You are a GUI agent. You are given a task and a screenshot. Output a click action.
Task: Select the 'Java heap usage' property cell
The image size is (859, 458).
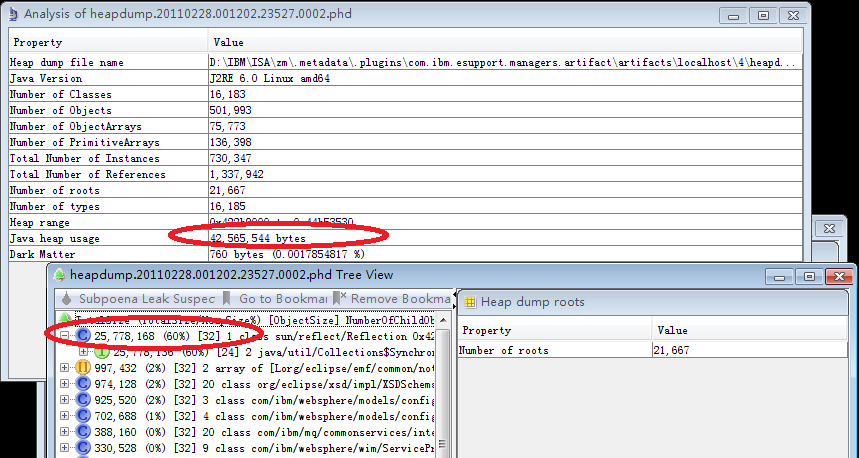coord(108,238)
